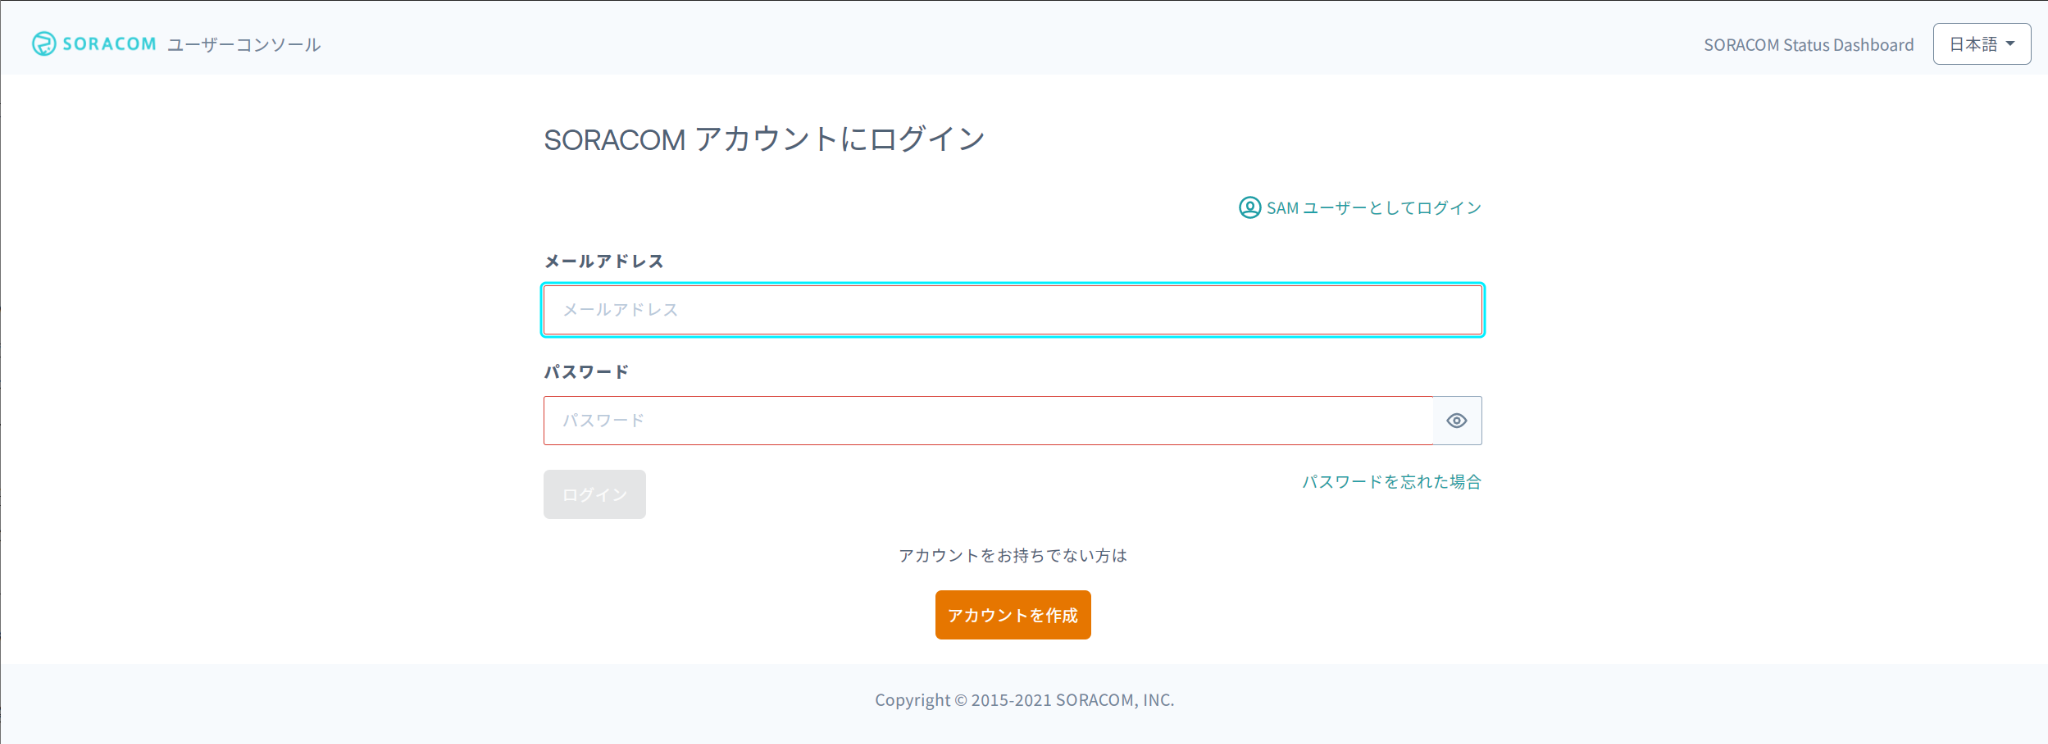Viewport: 2048px width, 744px height.
Task: Click the caret arrow beside 日本語
Action: 2010,44
